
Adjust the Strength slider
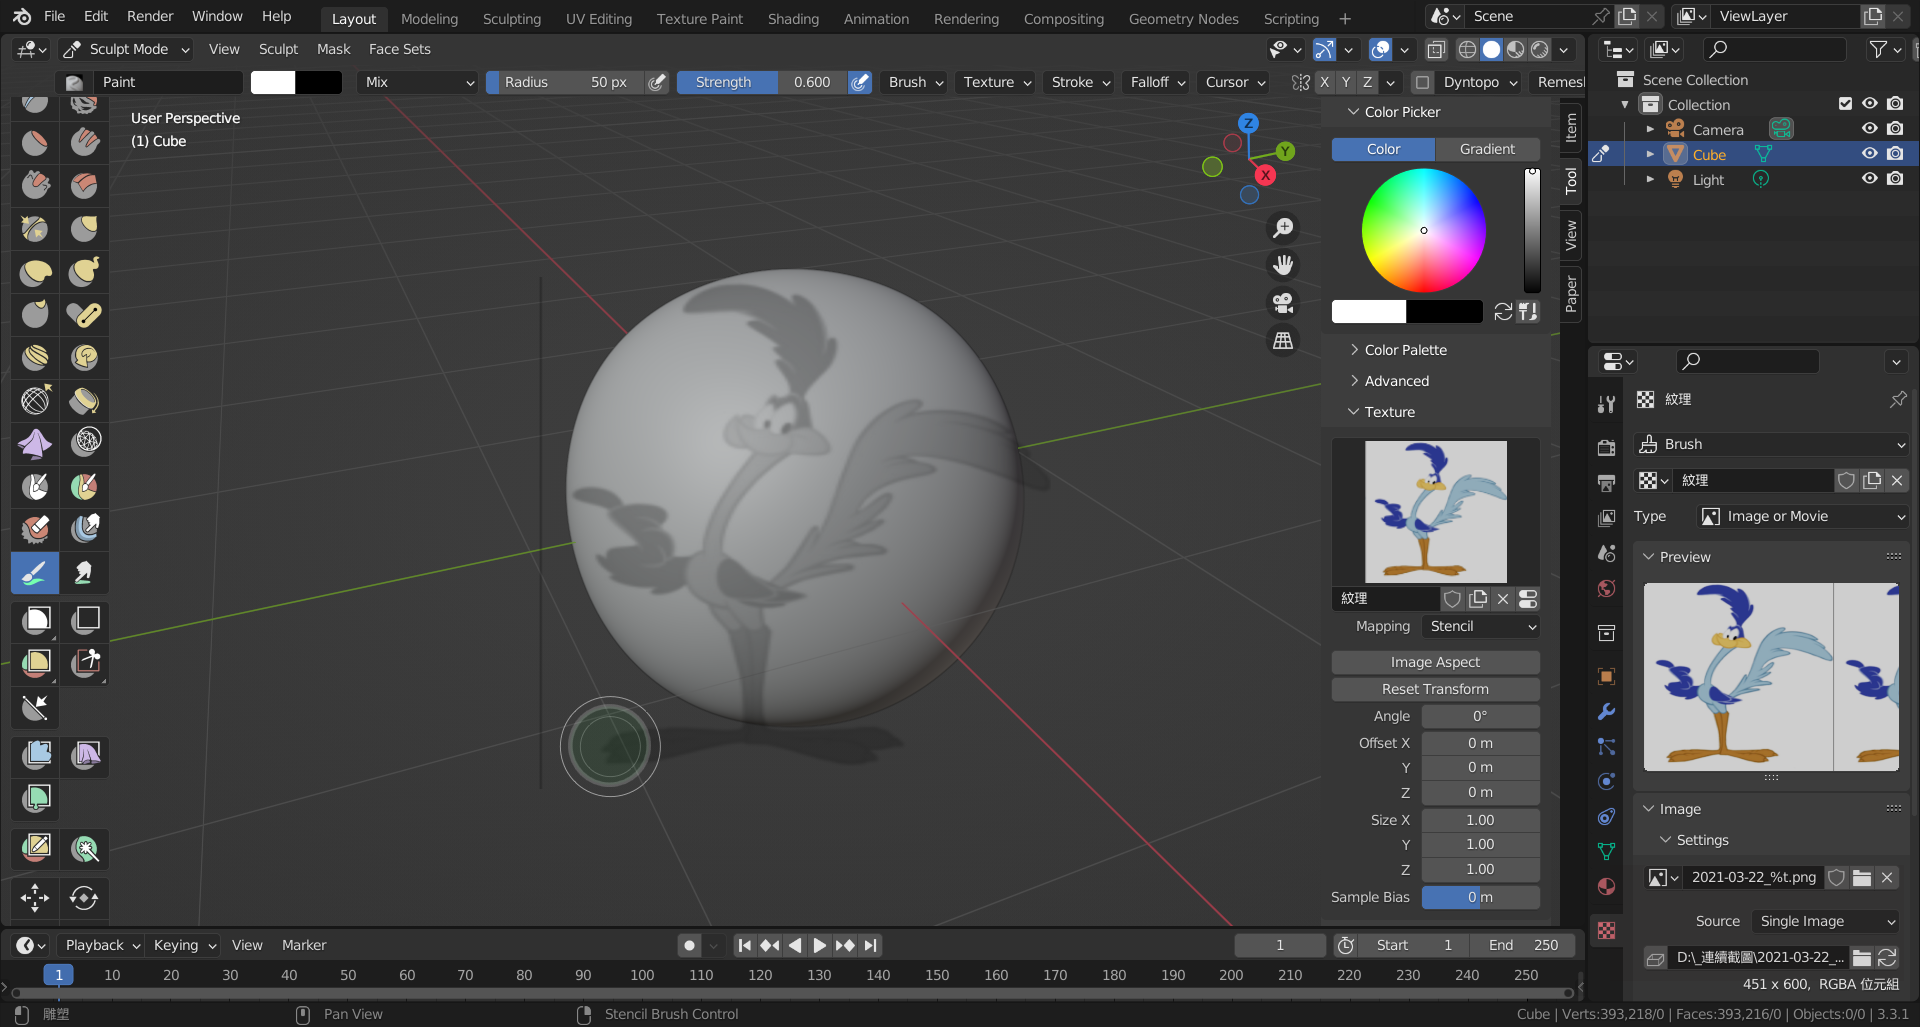point(762,82)
